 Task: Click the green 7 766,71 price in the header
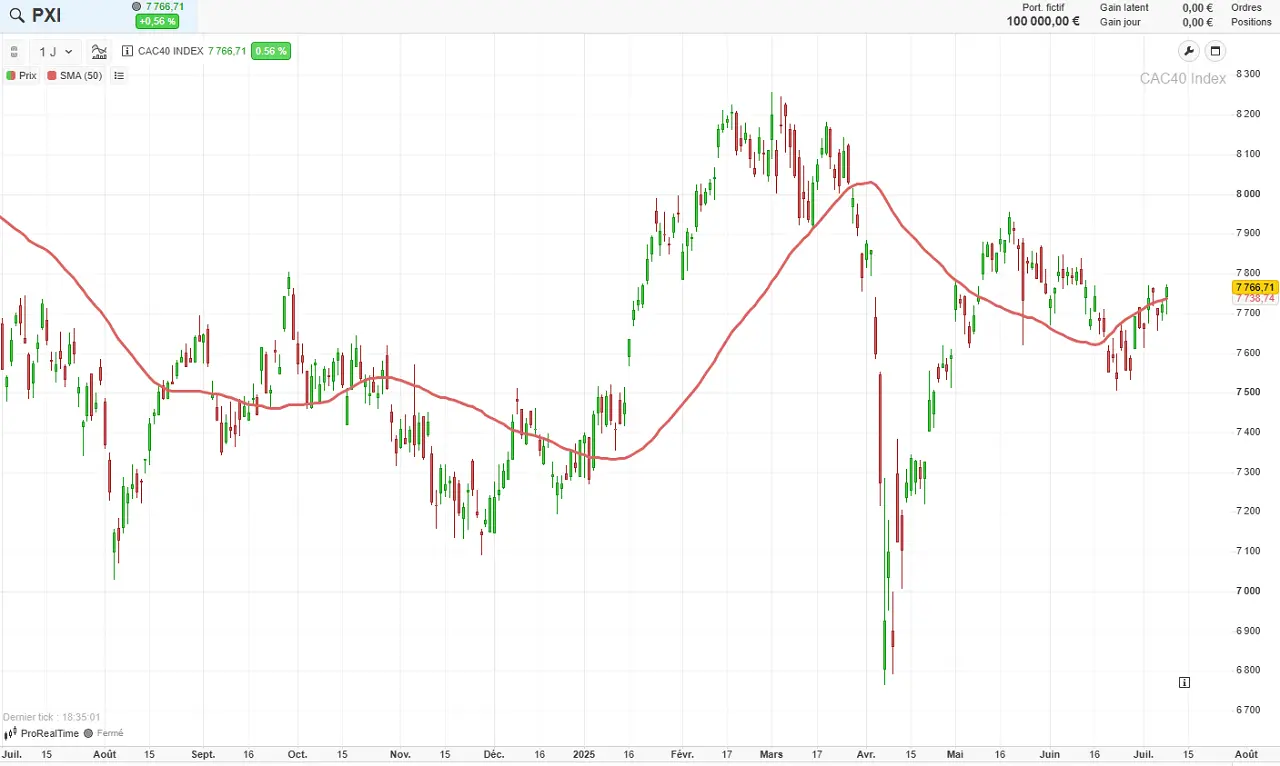165,6
